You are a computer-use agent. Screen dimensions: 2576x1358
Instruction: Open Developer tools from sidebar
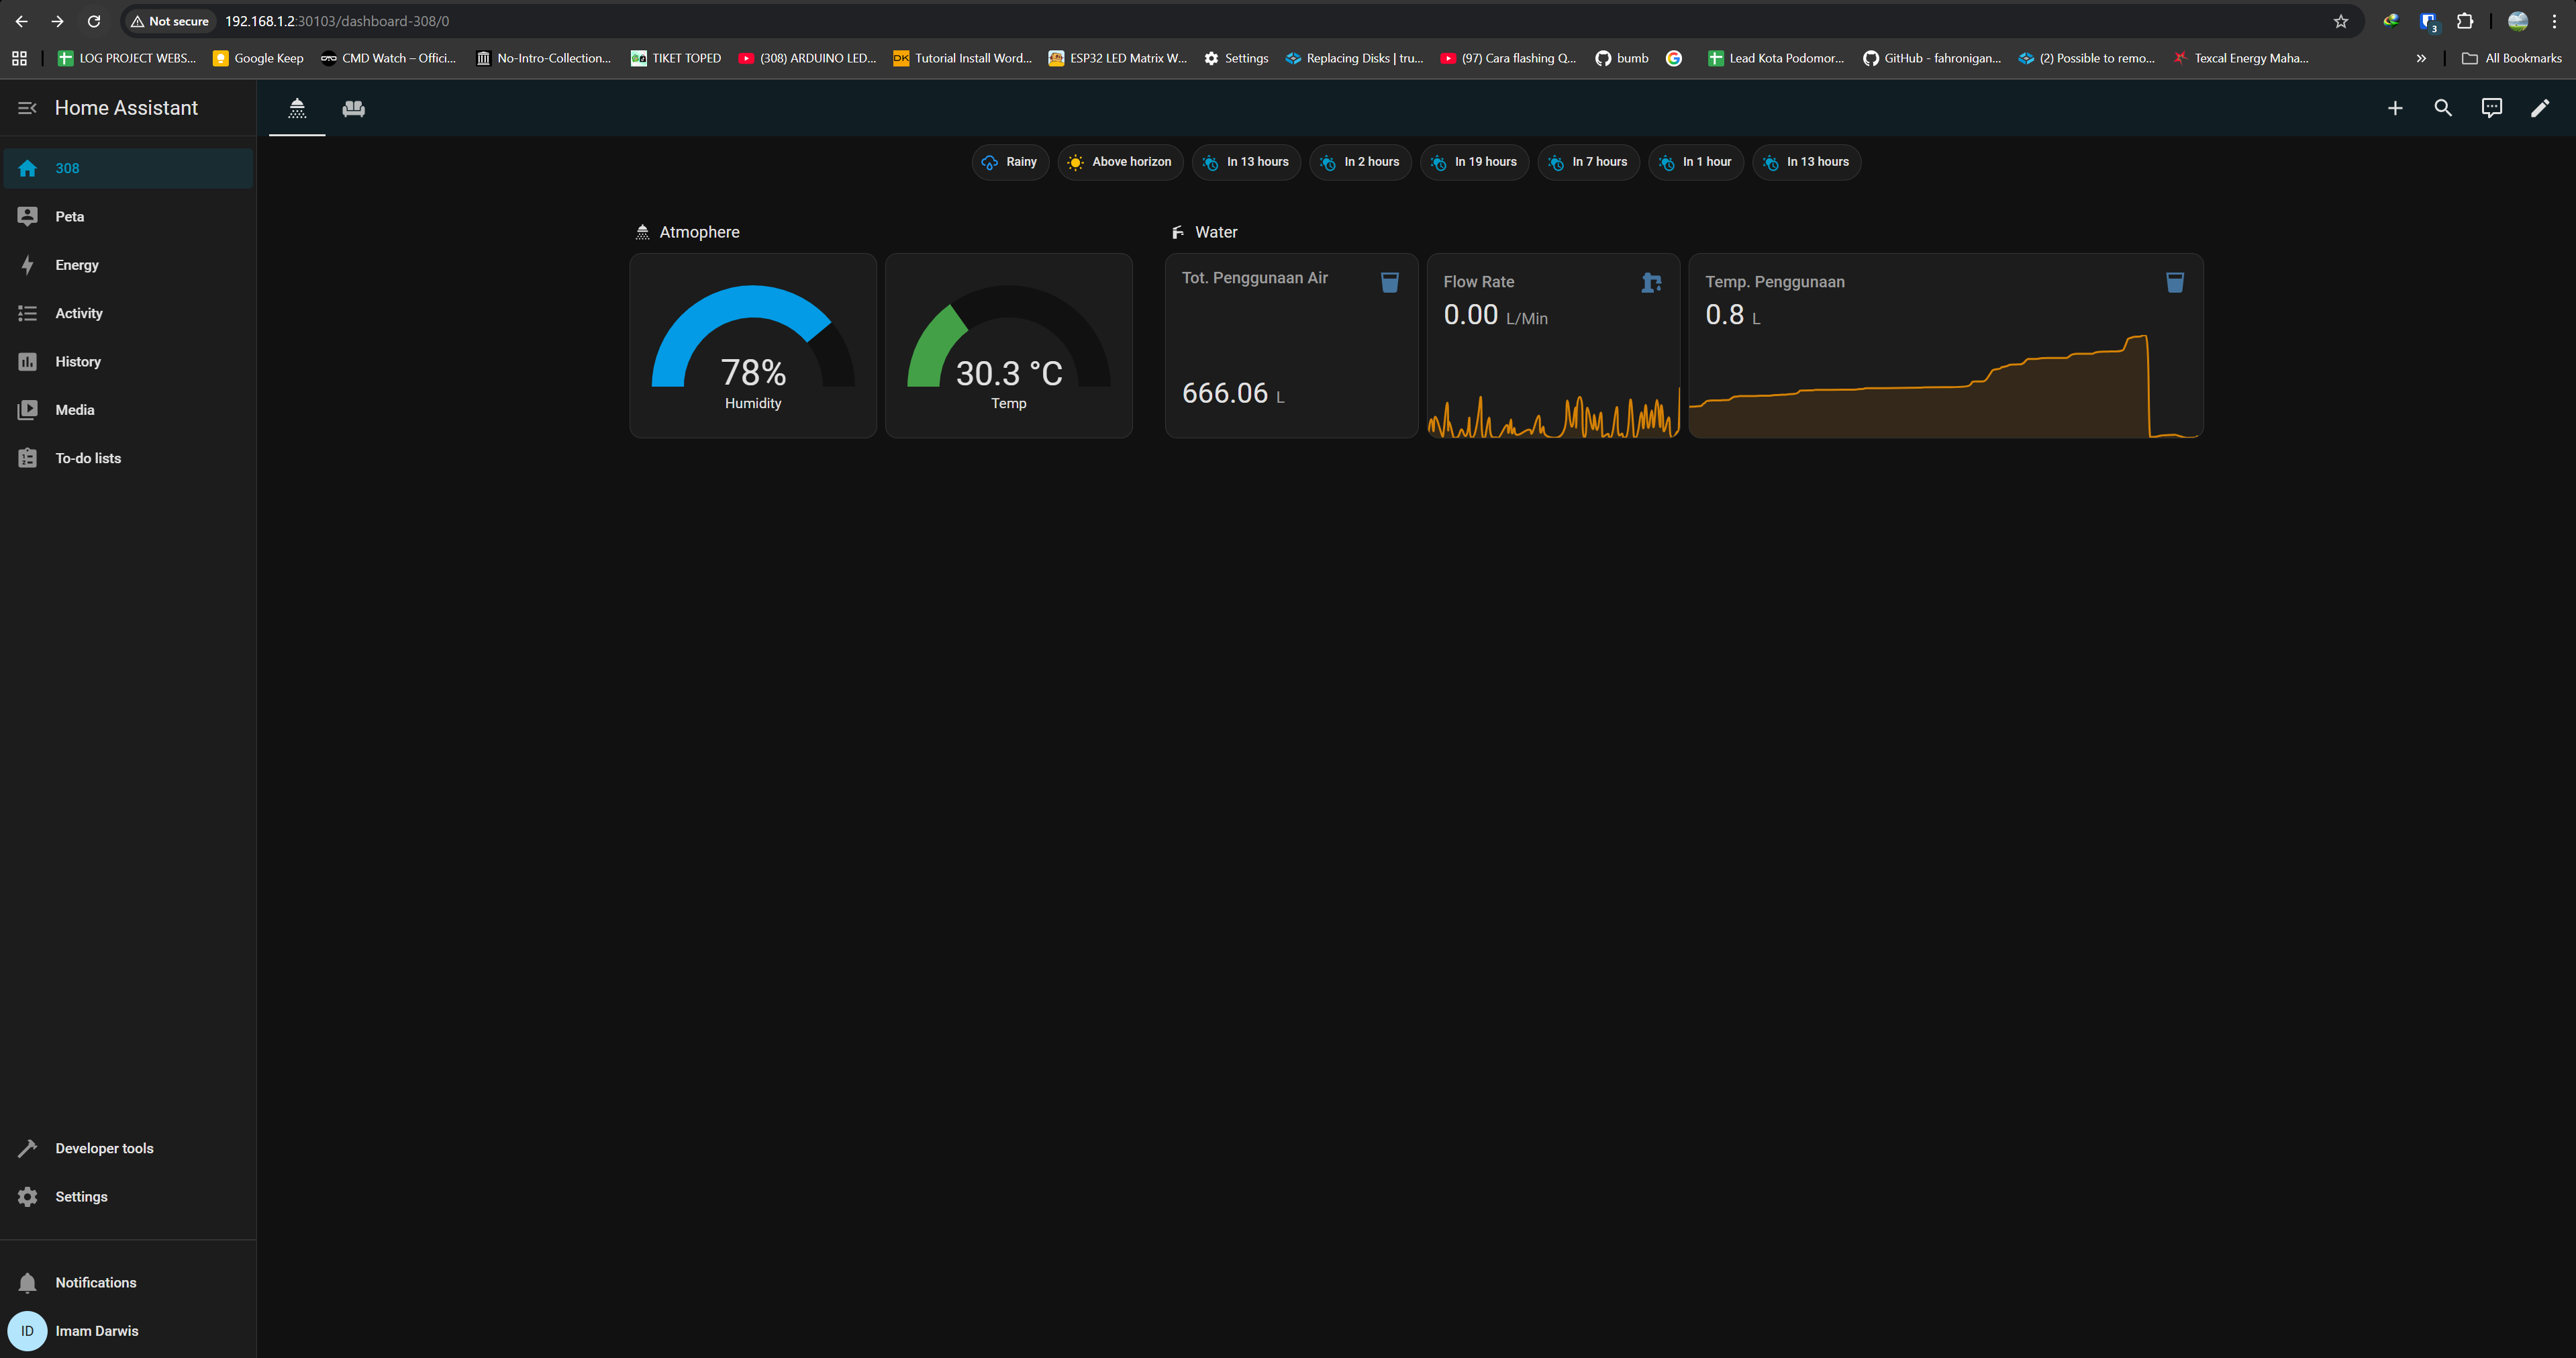(104, 1148)
